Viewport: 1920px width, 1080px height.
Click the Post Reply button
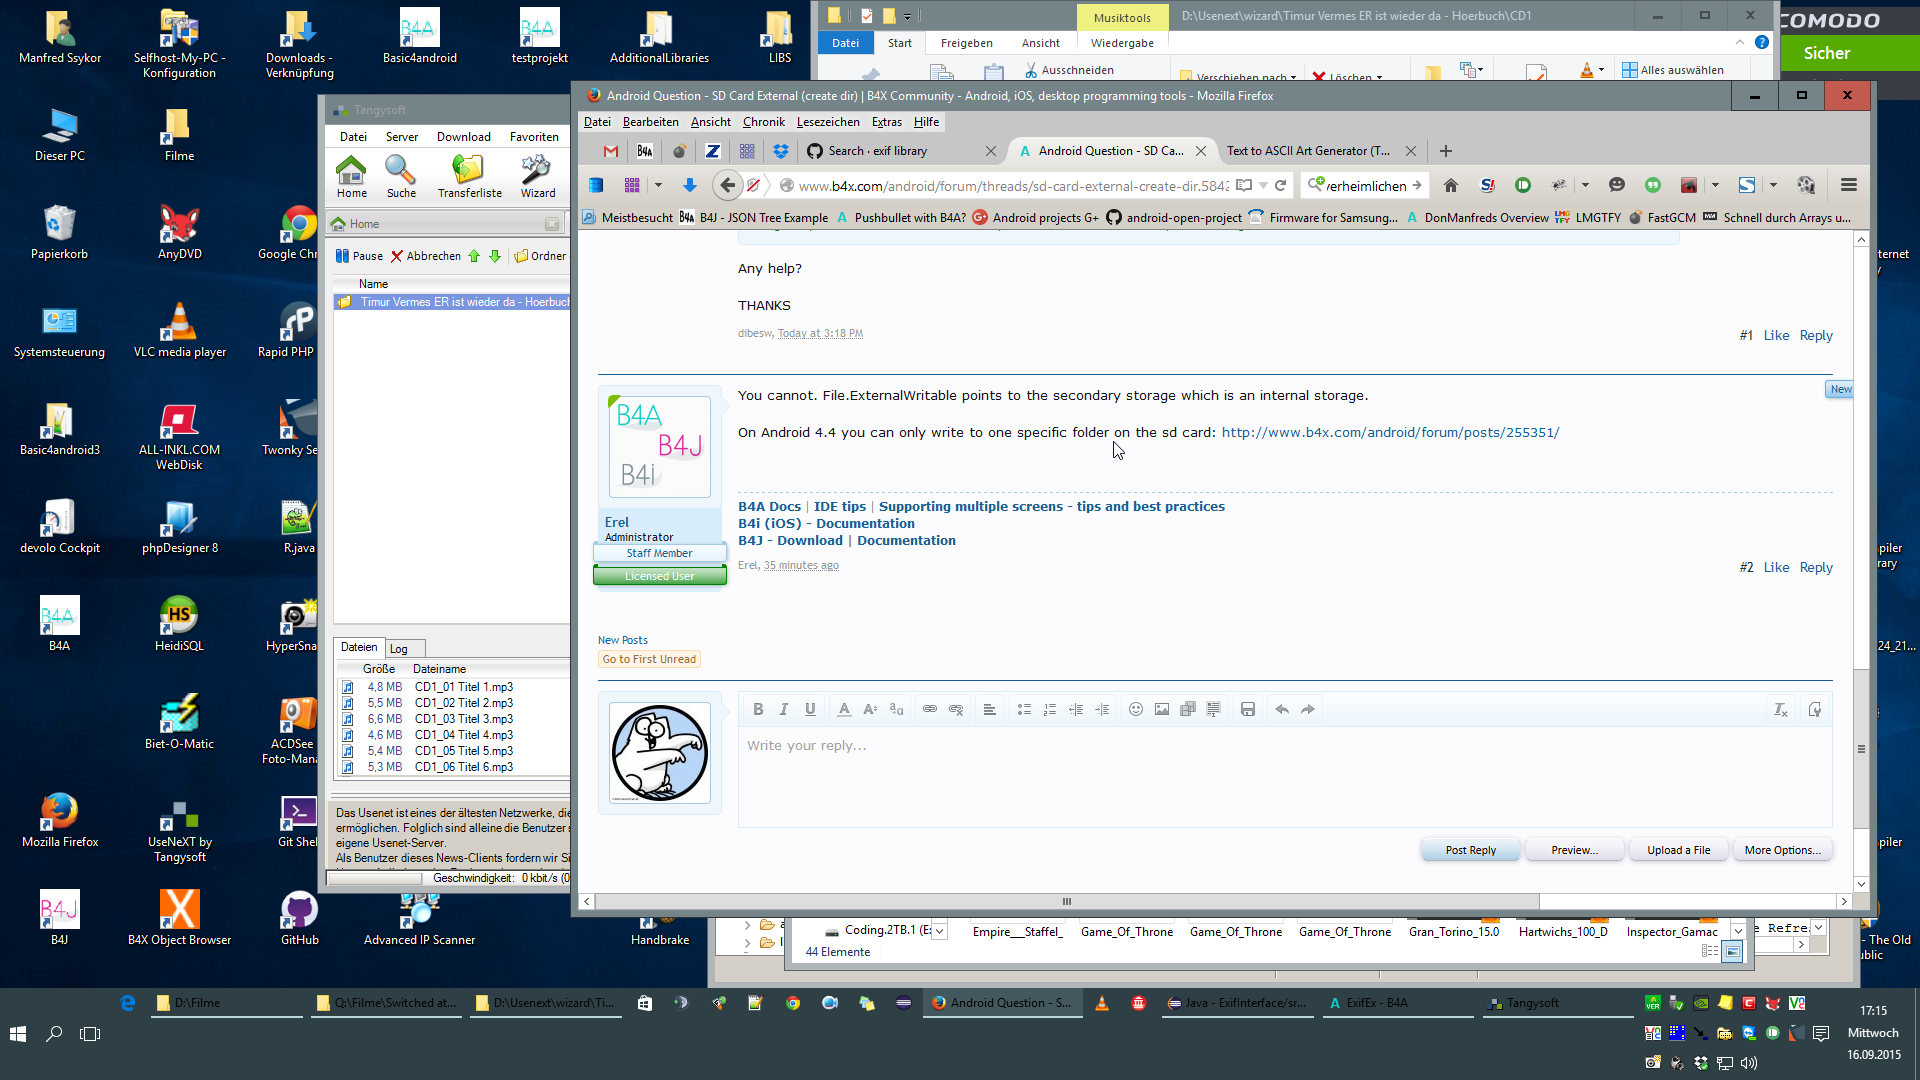(x=1470, y=850)
